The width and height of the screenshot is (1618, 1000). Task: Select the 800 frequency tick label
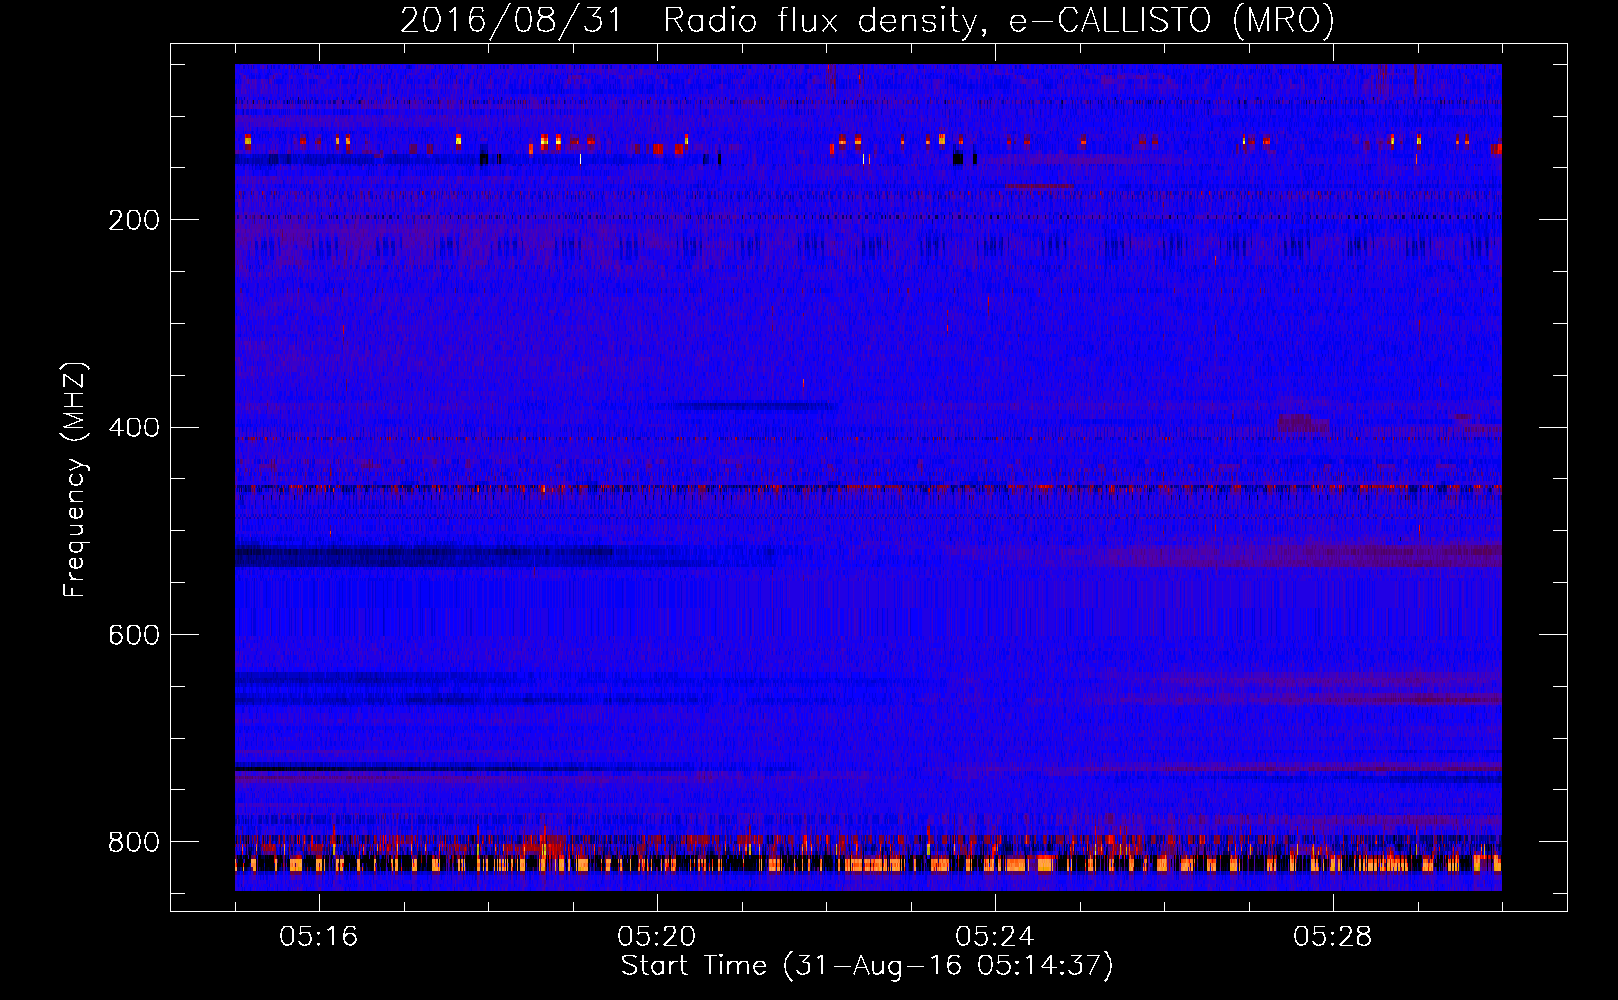tap(134, 843)
